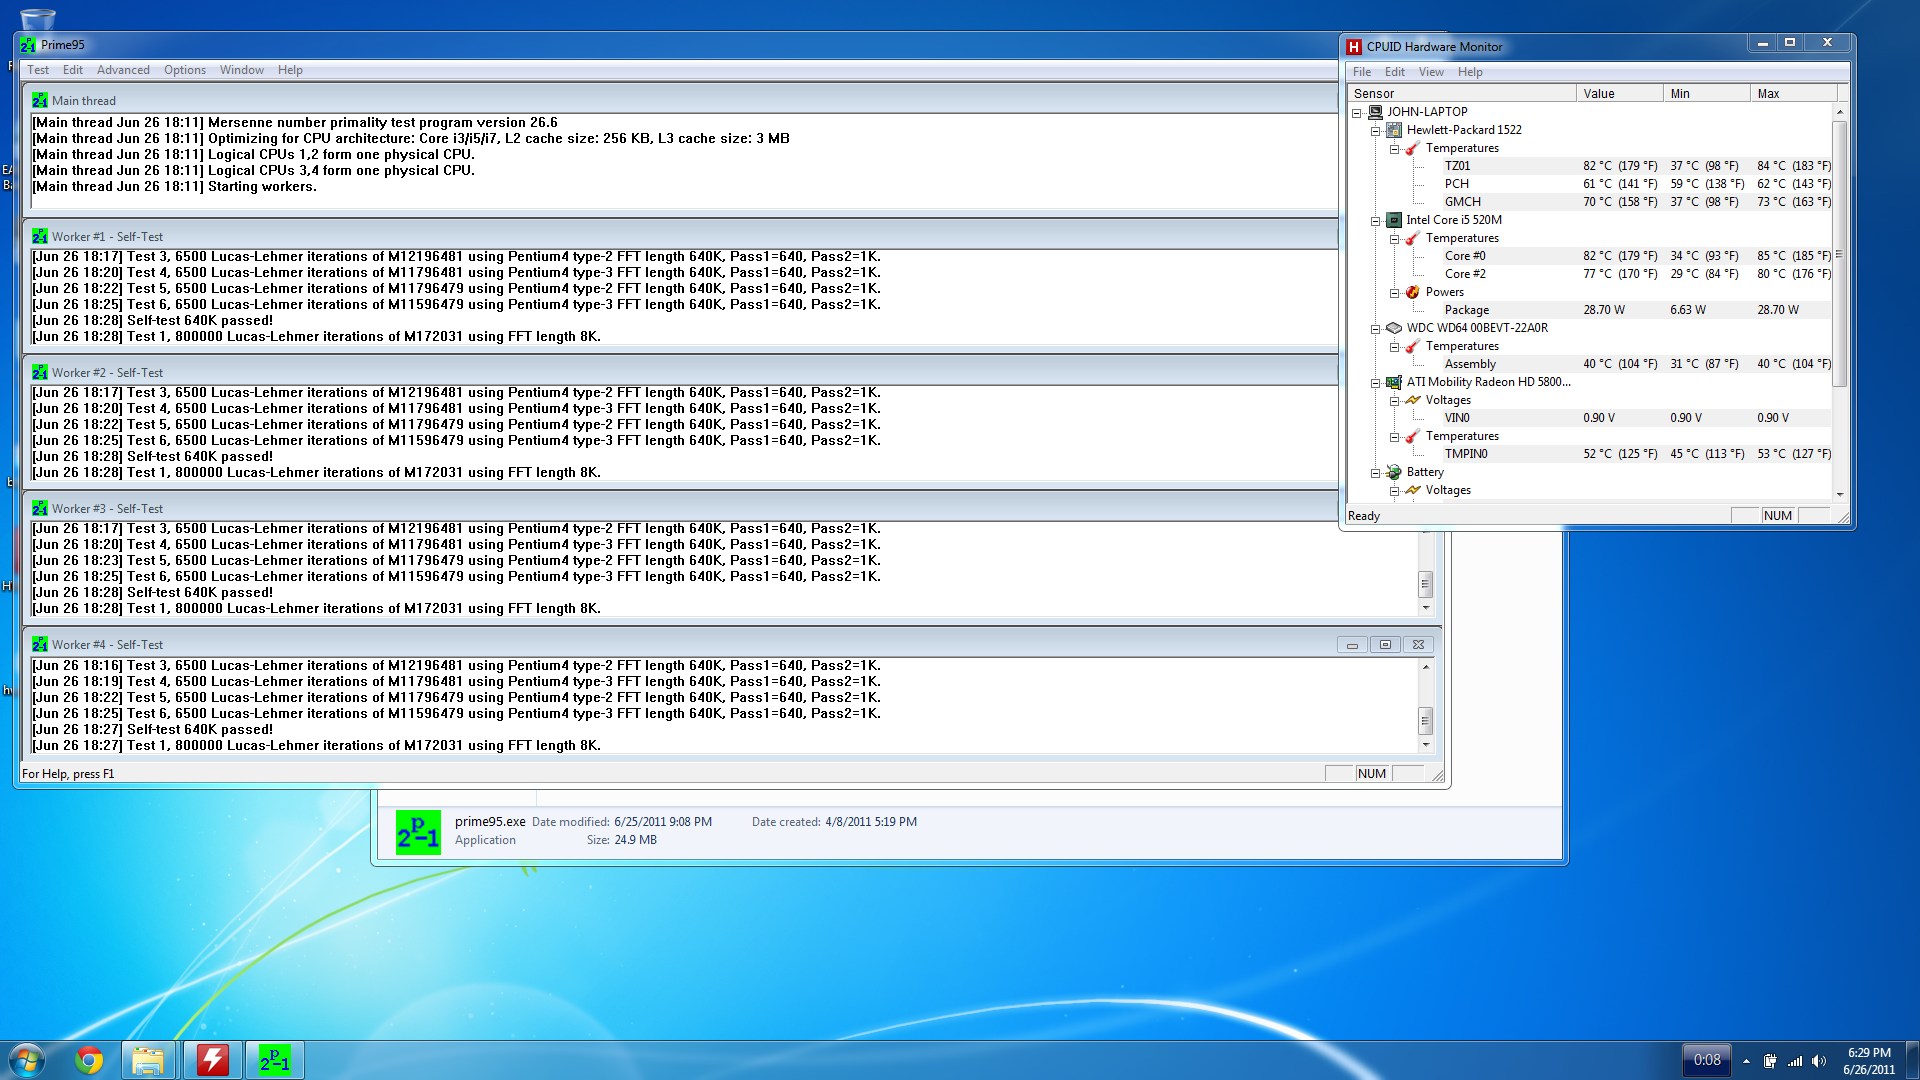Viewport: 1920px width, 1080px height.
Task: Restore the Worker #4 child window
Action: (1385, 645)
